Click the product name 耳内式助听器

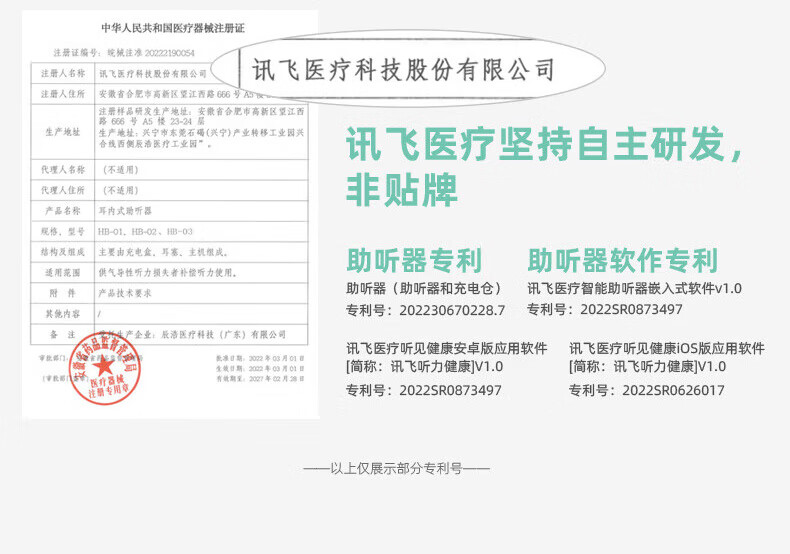(x=125, y=211)
